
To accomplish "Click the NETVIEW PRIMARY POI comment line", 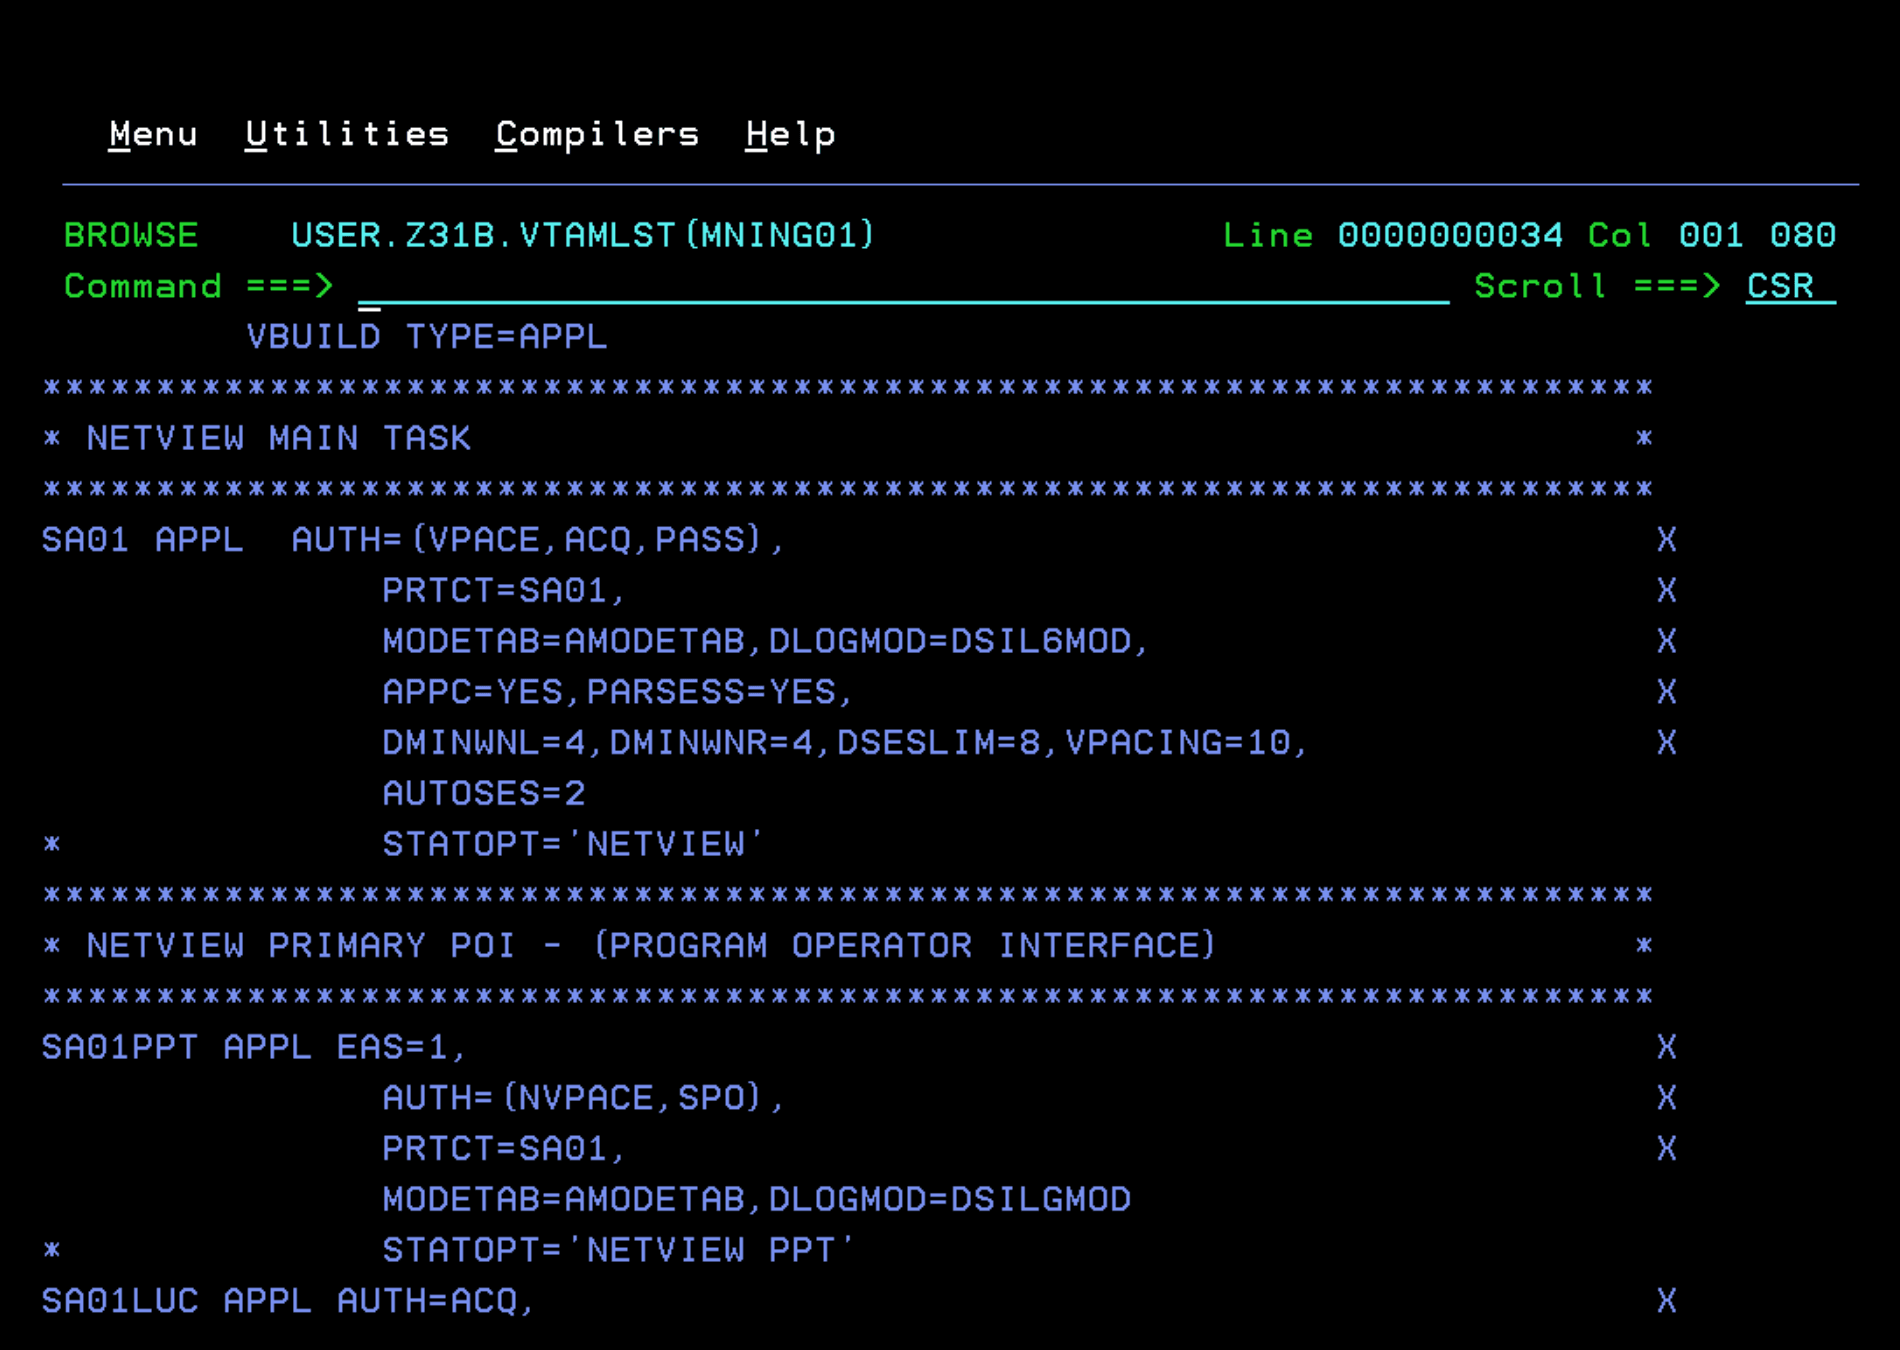I will [x=650, y=946].
